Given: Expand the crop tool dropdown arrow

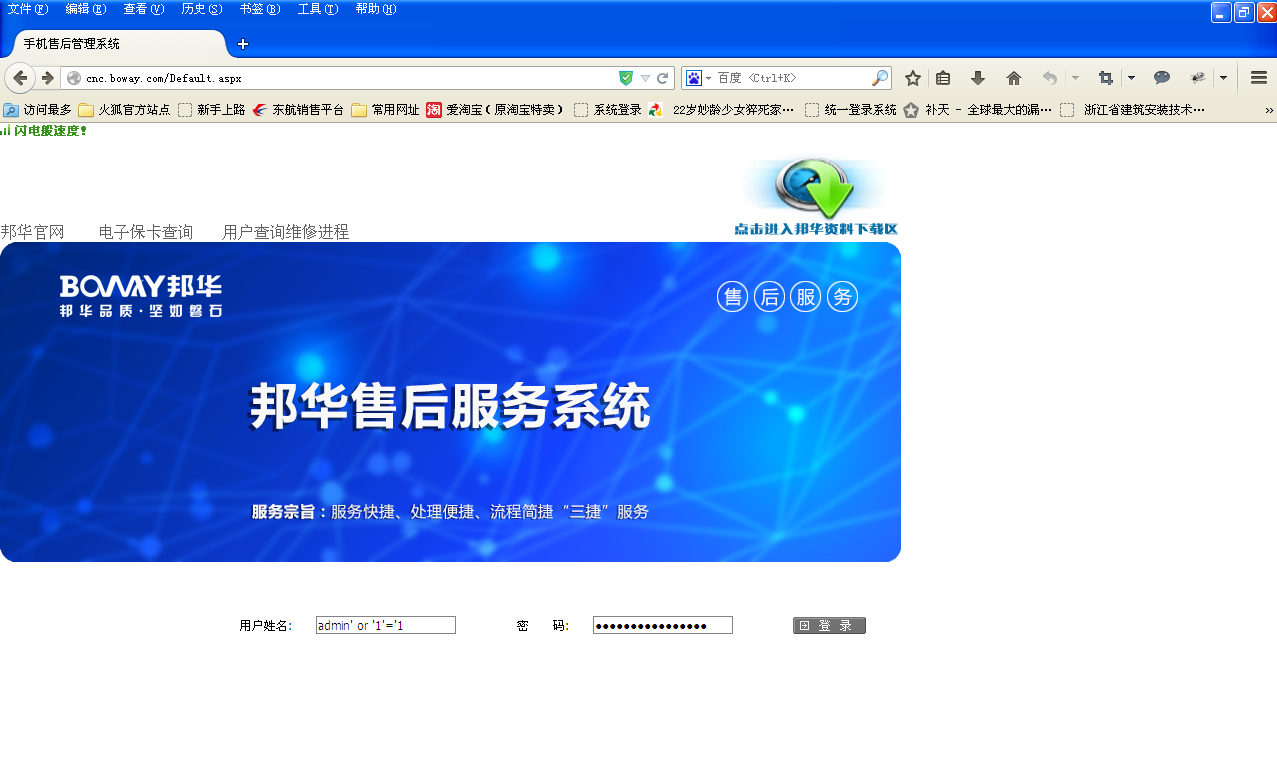Looking at the screenshot, I should [1131, 78].
